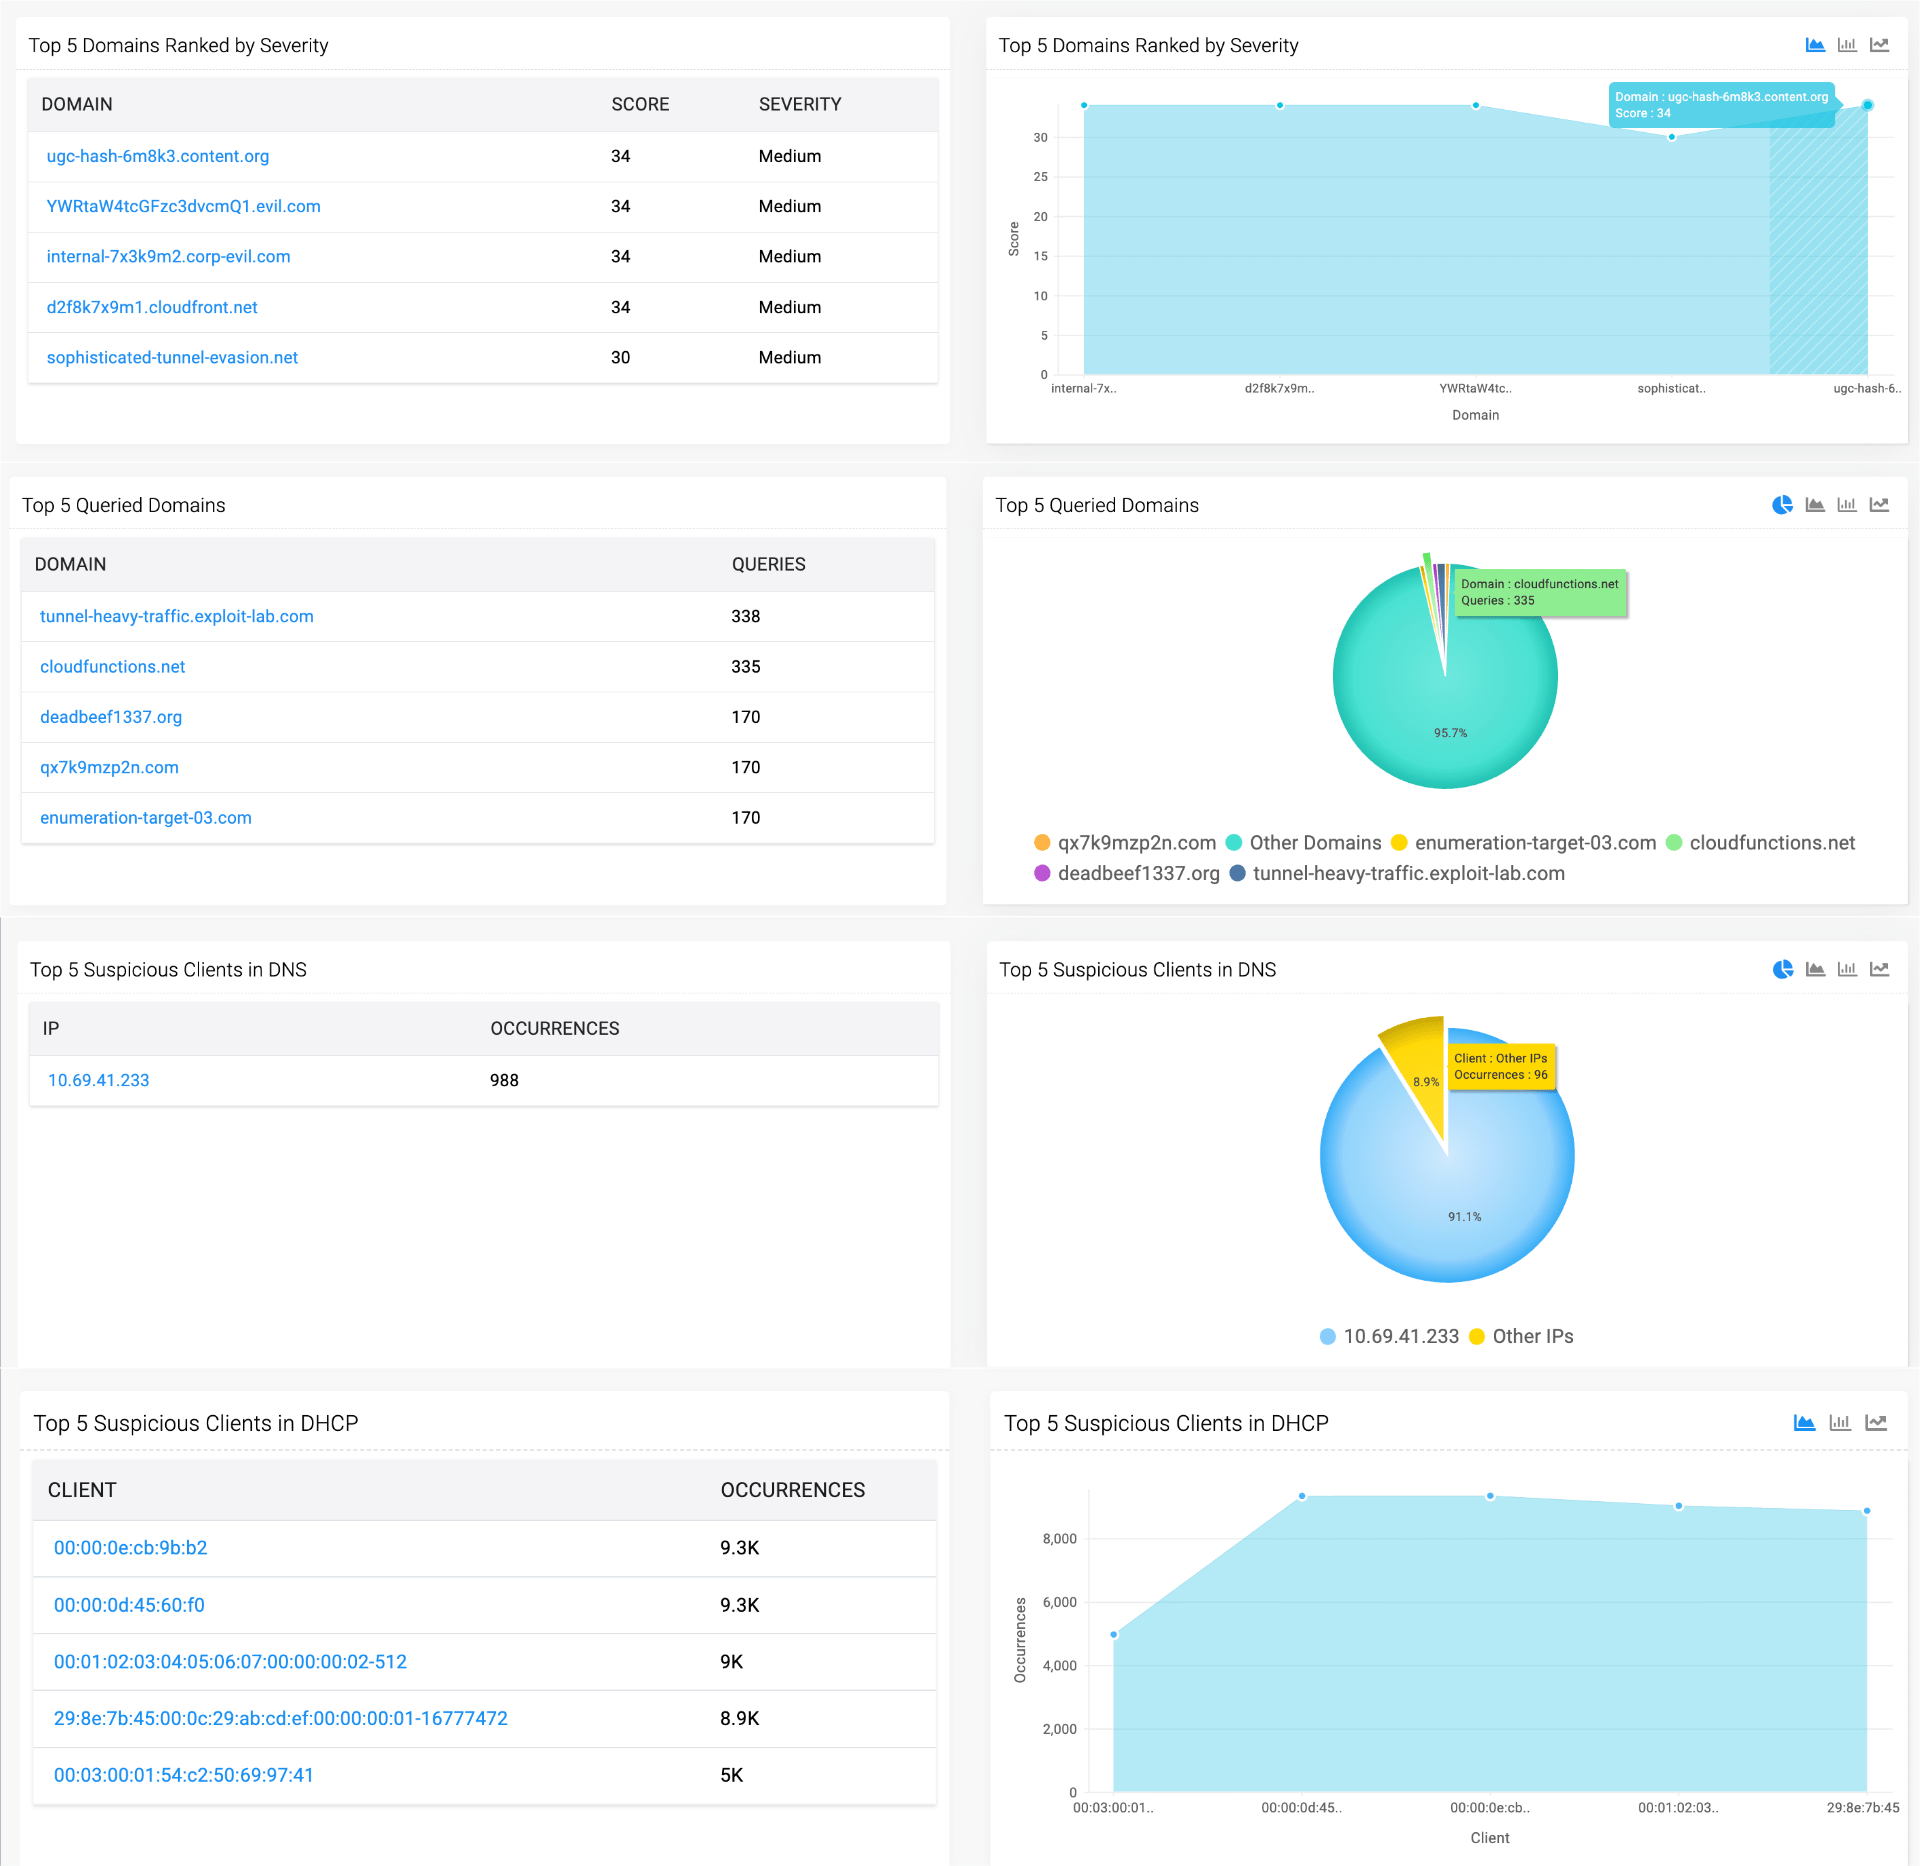The image size is (1920, 1866).
Task: Open tunnel-heavy-traffic.exploit-lab.com domain link
Action: 176,617
